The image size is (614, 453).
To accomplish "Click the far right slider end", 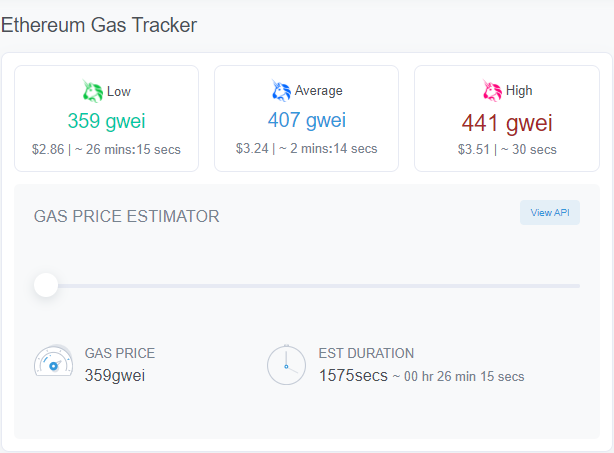I will [577, 286].
